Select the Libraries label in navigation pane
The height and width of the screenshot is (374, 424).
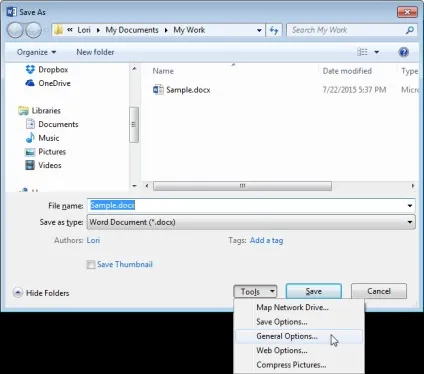pyautogui.click(x=46, y=111)
